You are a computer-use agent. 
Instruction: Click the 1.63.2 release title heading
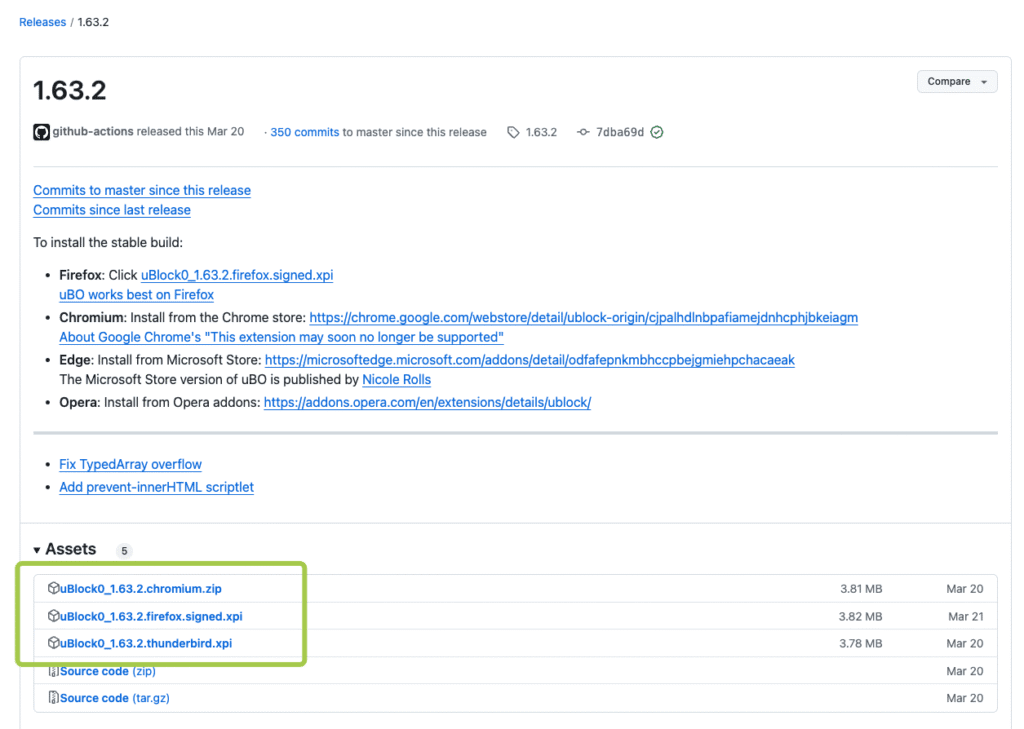[x=70, y=90]
